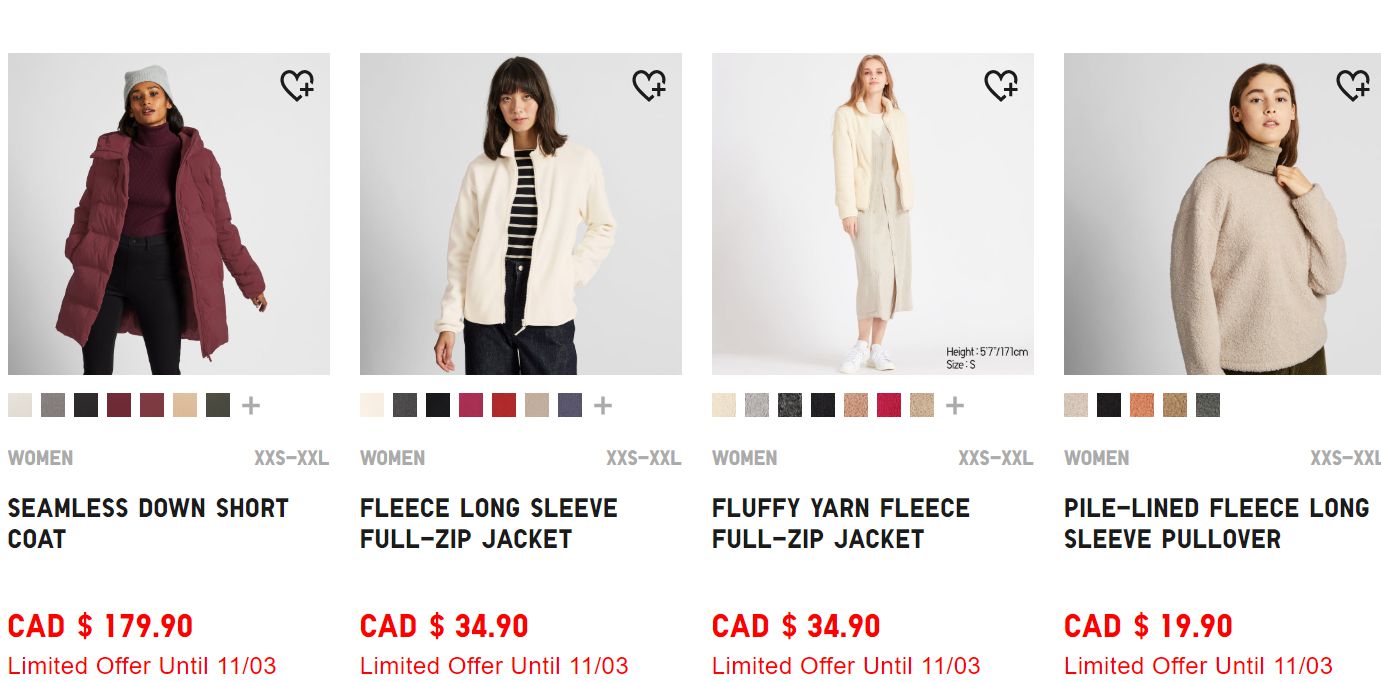
Task: Select orange swatch for Pile-Lined Fleece Pullover
Action: 1142,405
